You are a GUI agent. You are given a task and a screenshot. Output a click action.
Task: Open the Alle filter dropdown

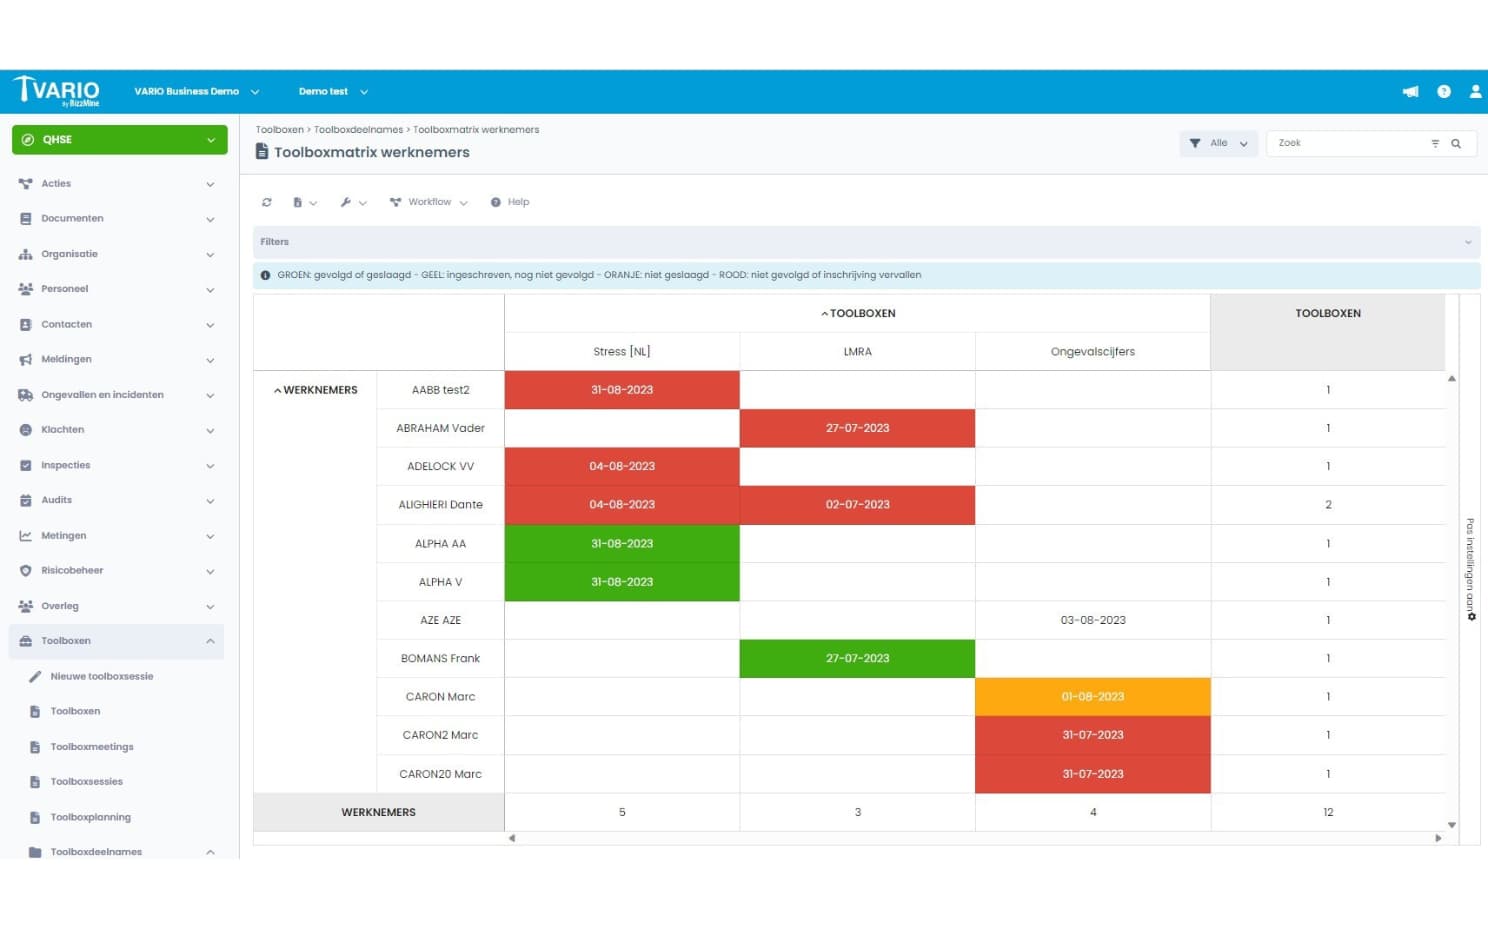[x=1219, y=143]
